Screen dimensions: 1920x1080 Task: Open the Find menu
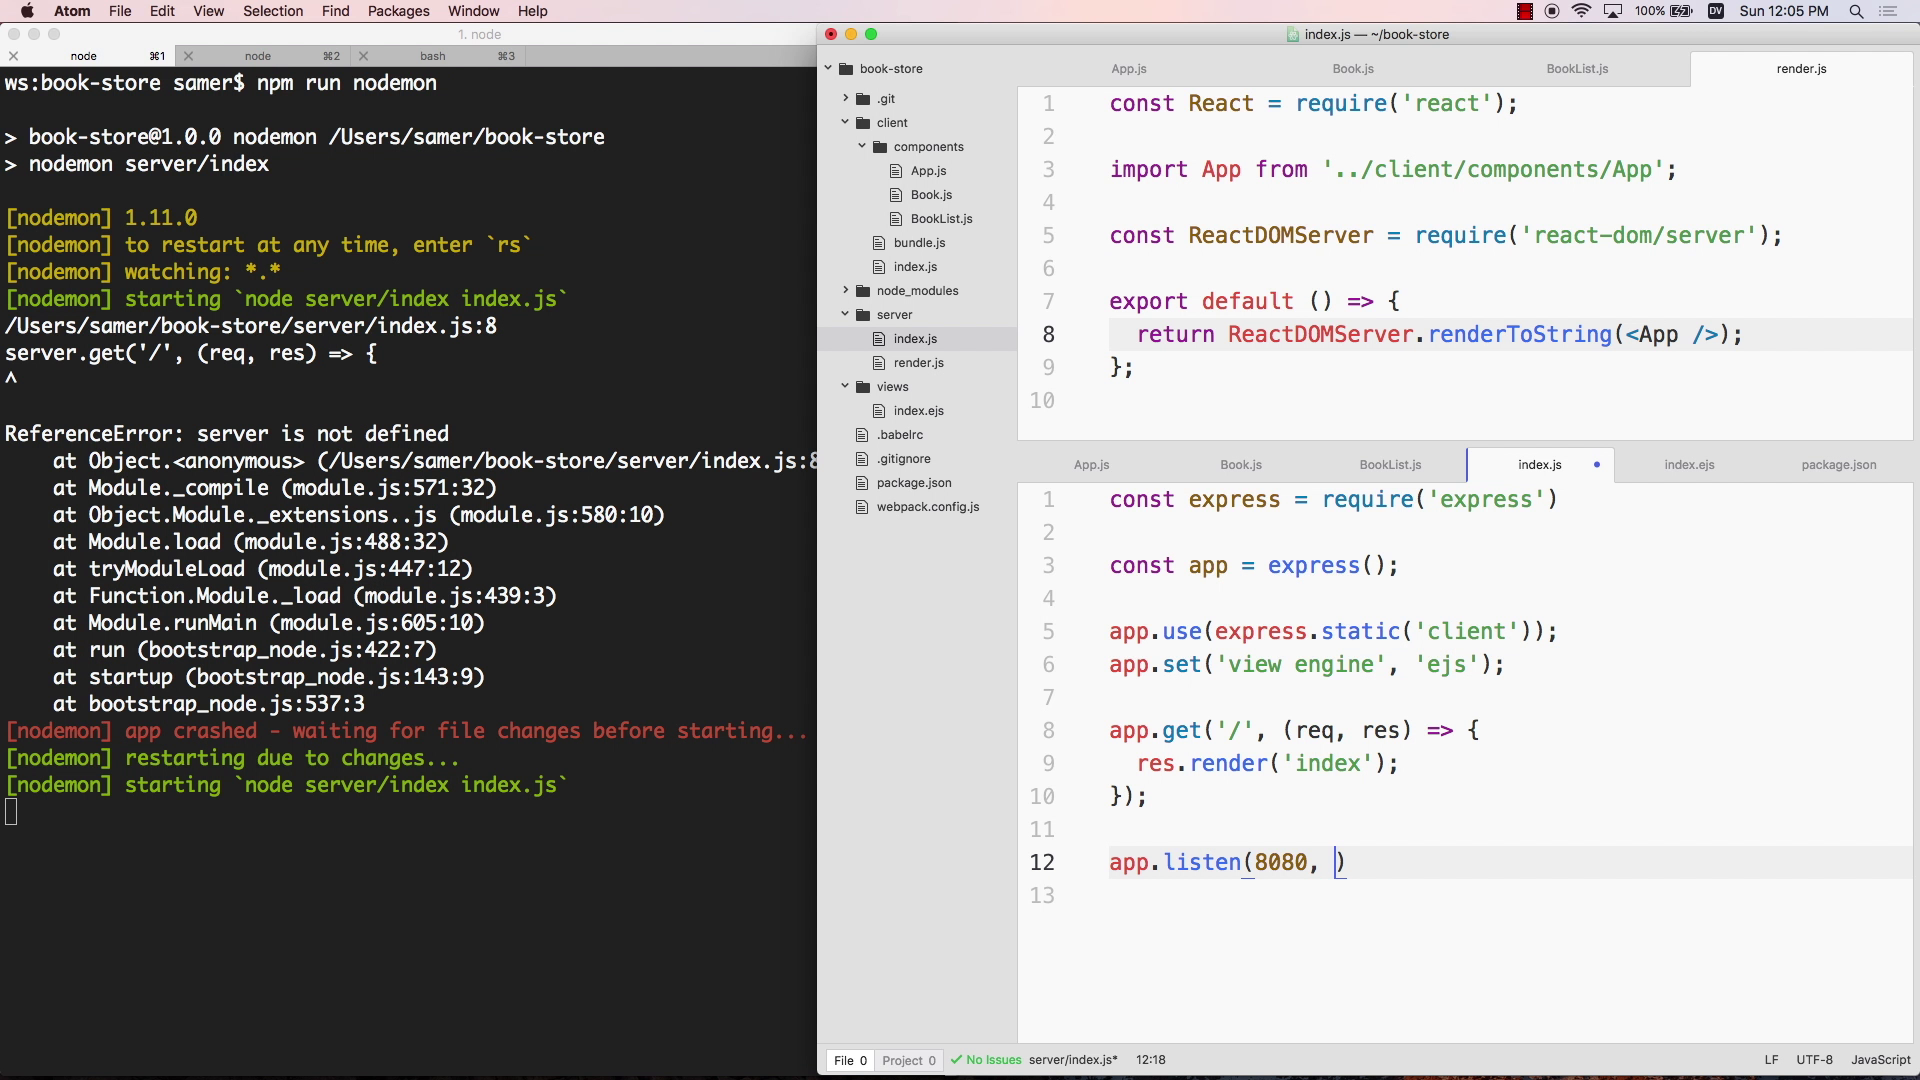[x=335, y=11]
